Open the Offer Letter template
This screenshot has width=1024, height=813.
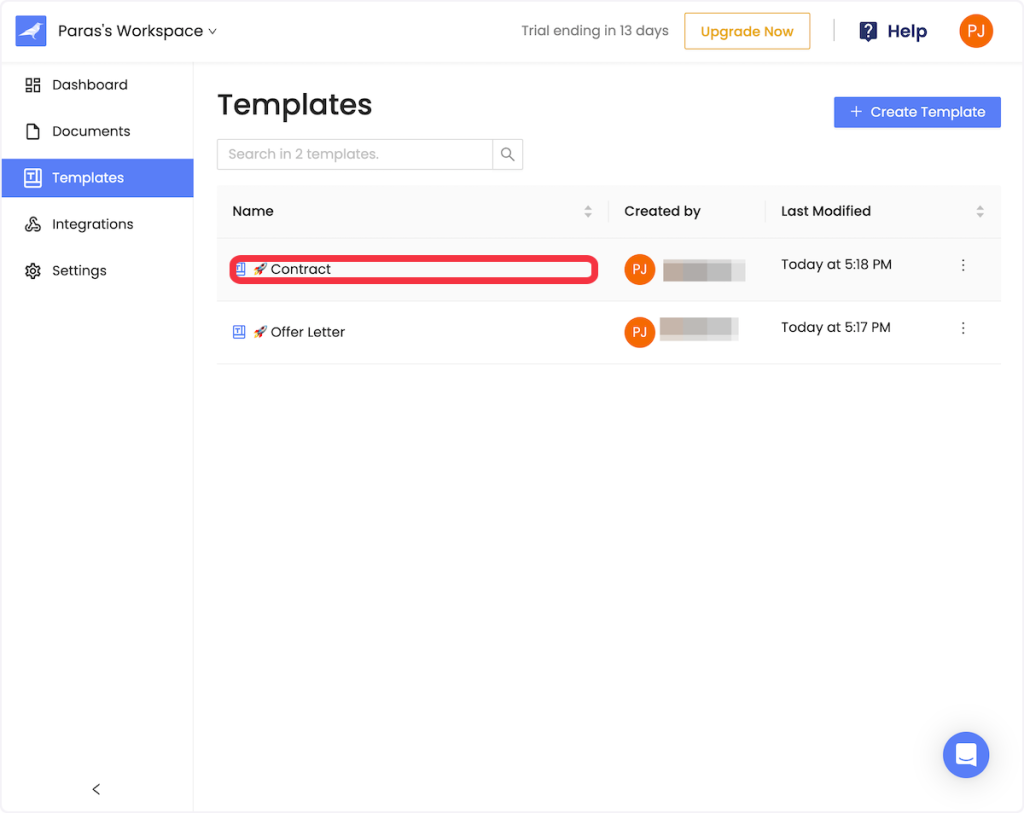click(x=307, y=332)
